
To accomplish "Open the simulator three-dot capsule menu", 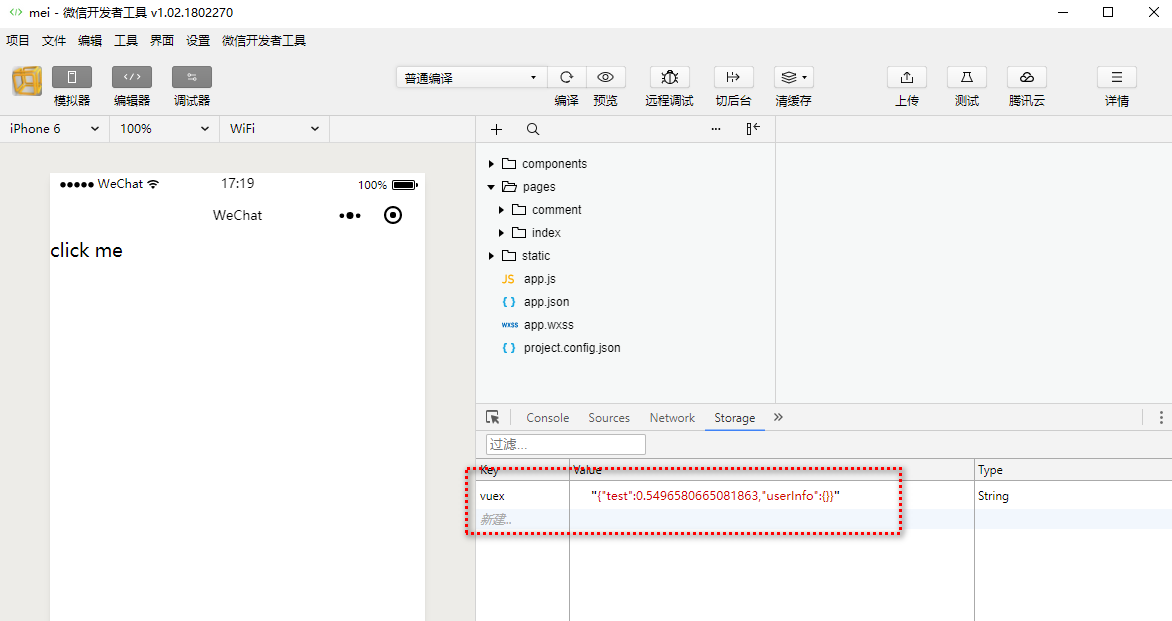I will tap(350, 215).
